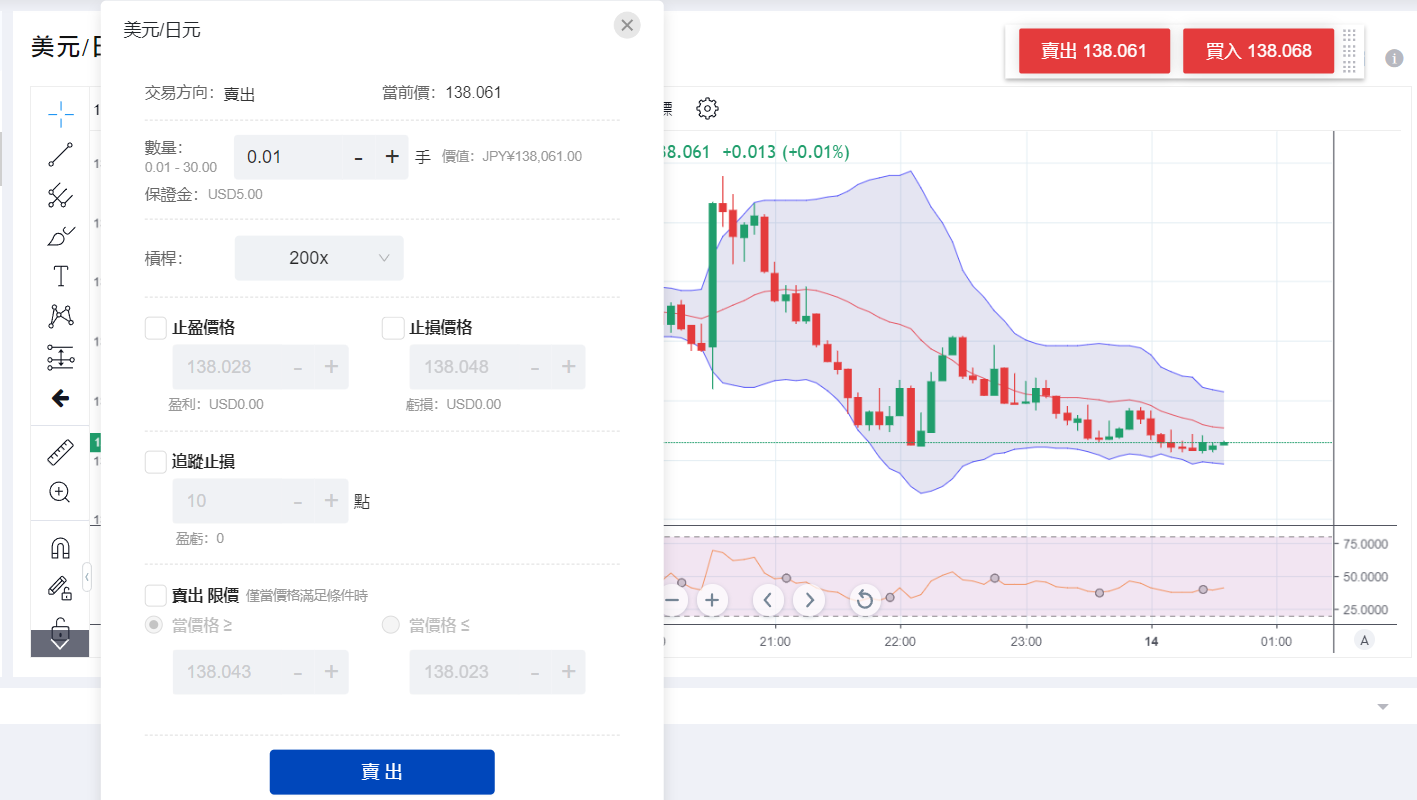Select the text annotation tool
The width and height of the screenshot is (1417, 800).
point(60,276)
